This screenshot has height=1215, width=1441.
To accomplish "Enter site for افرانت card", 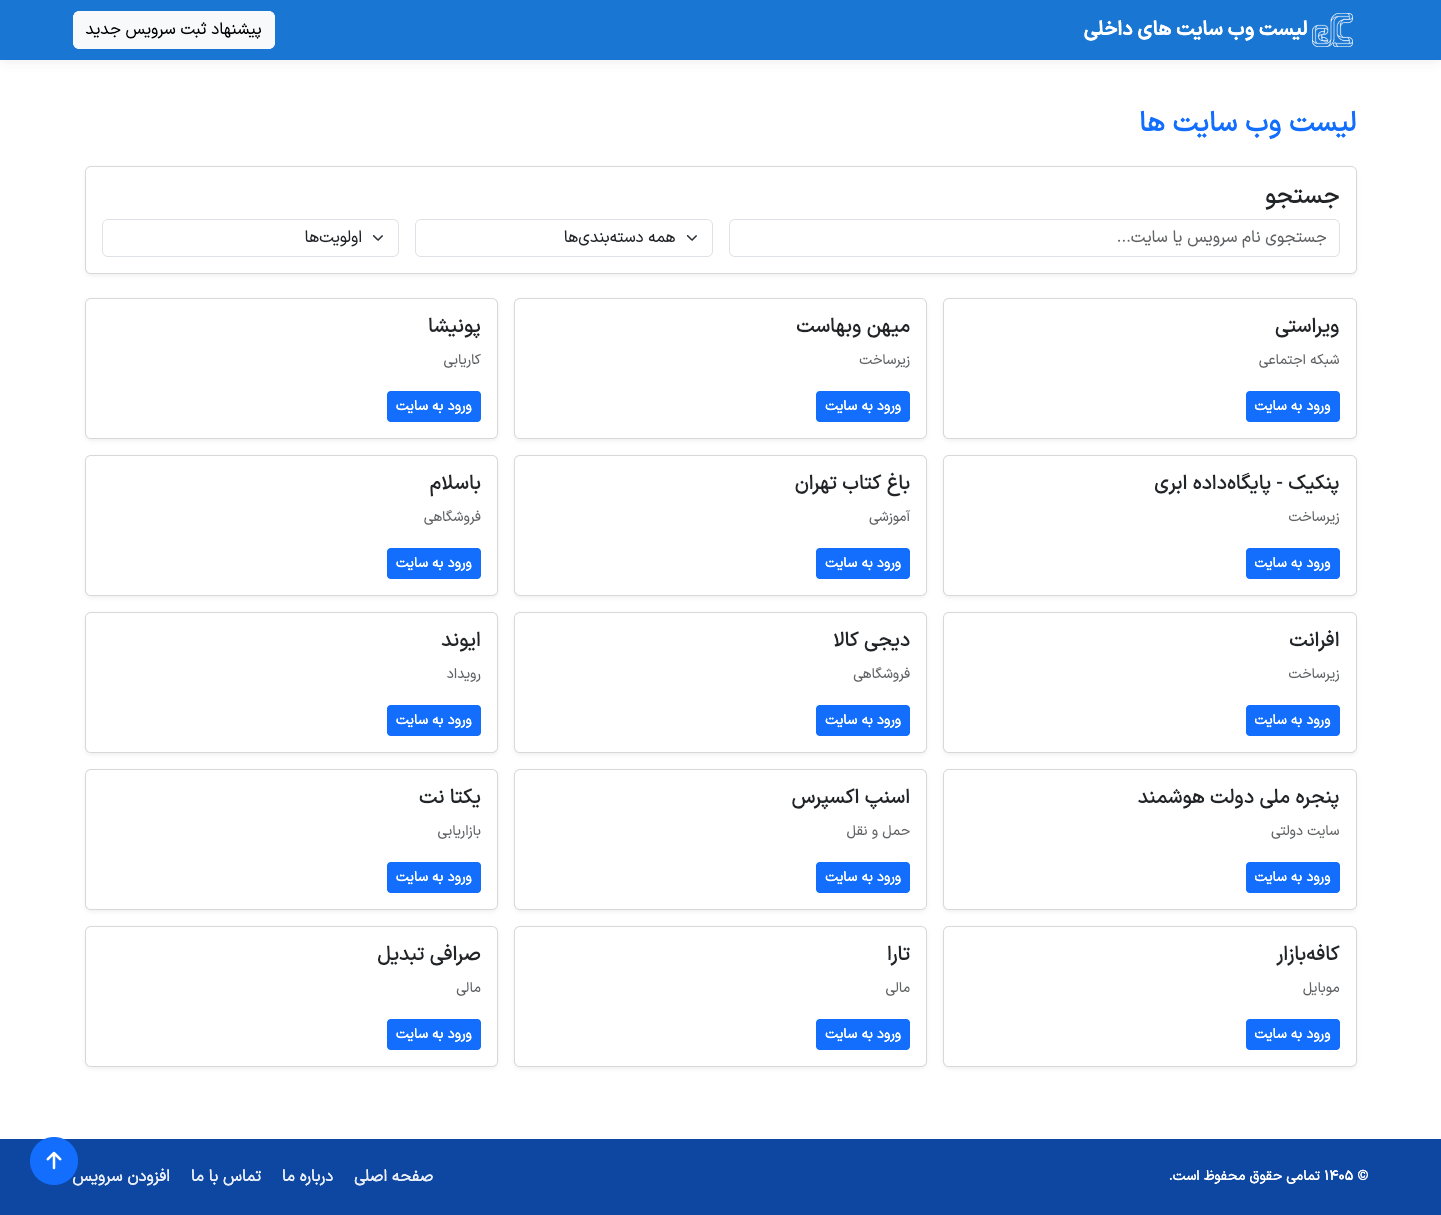I will [1292, 720].
